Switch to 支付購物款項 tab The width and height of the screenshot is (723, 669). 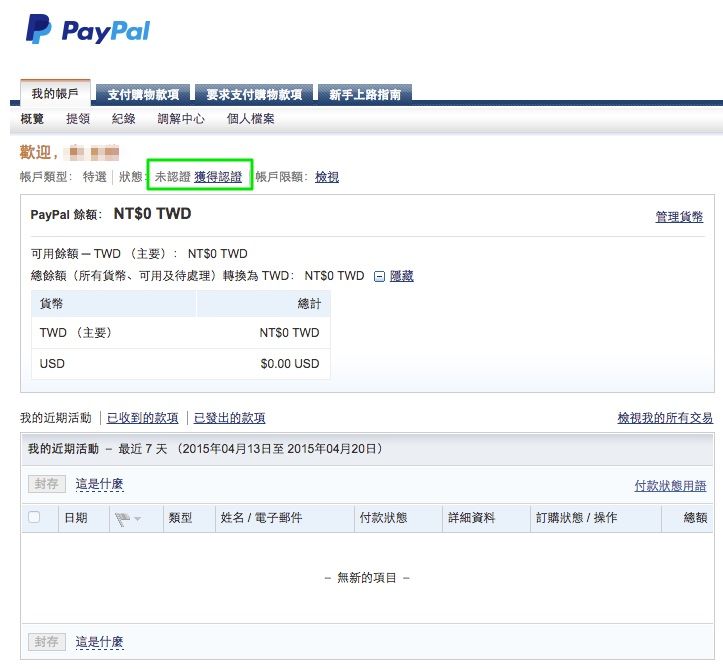pos(143,95)
